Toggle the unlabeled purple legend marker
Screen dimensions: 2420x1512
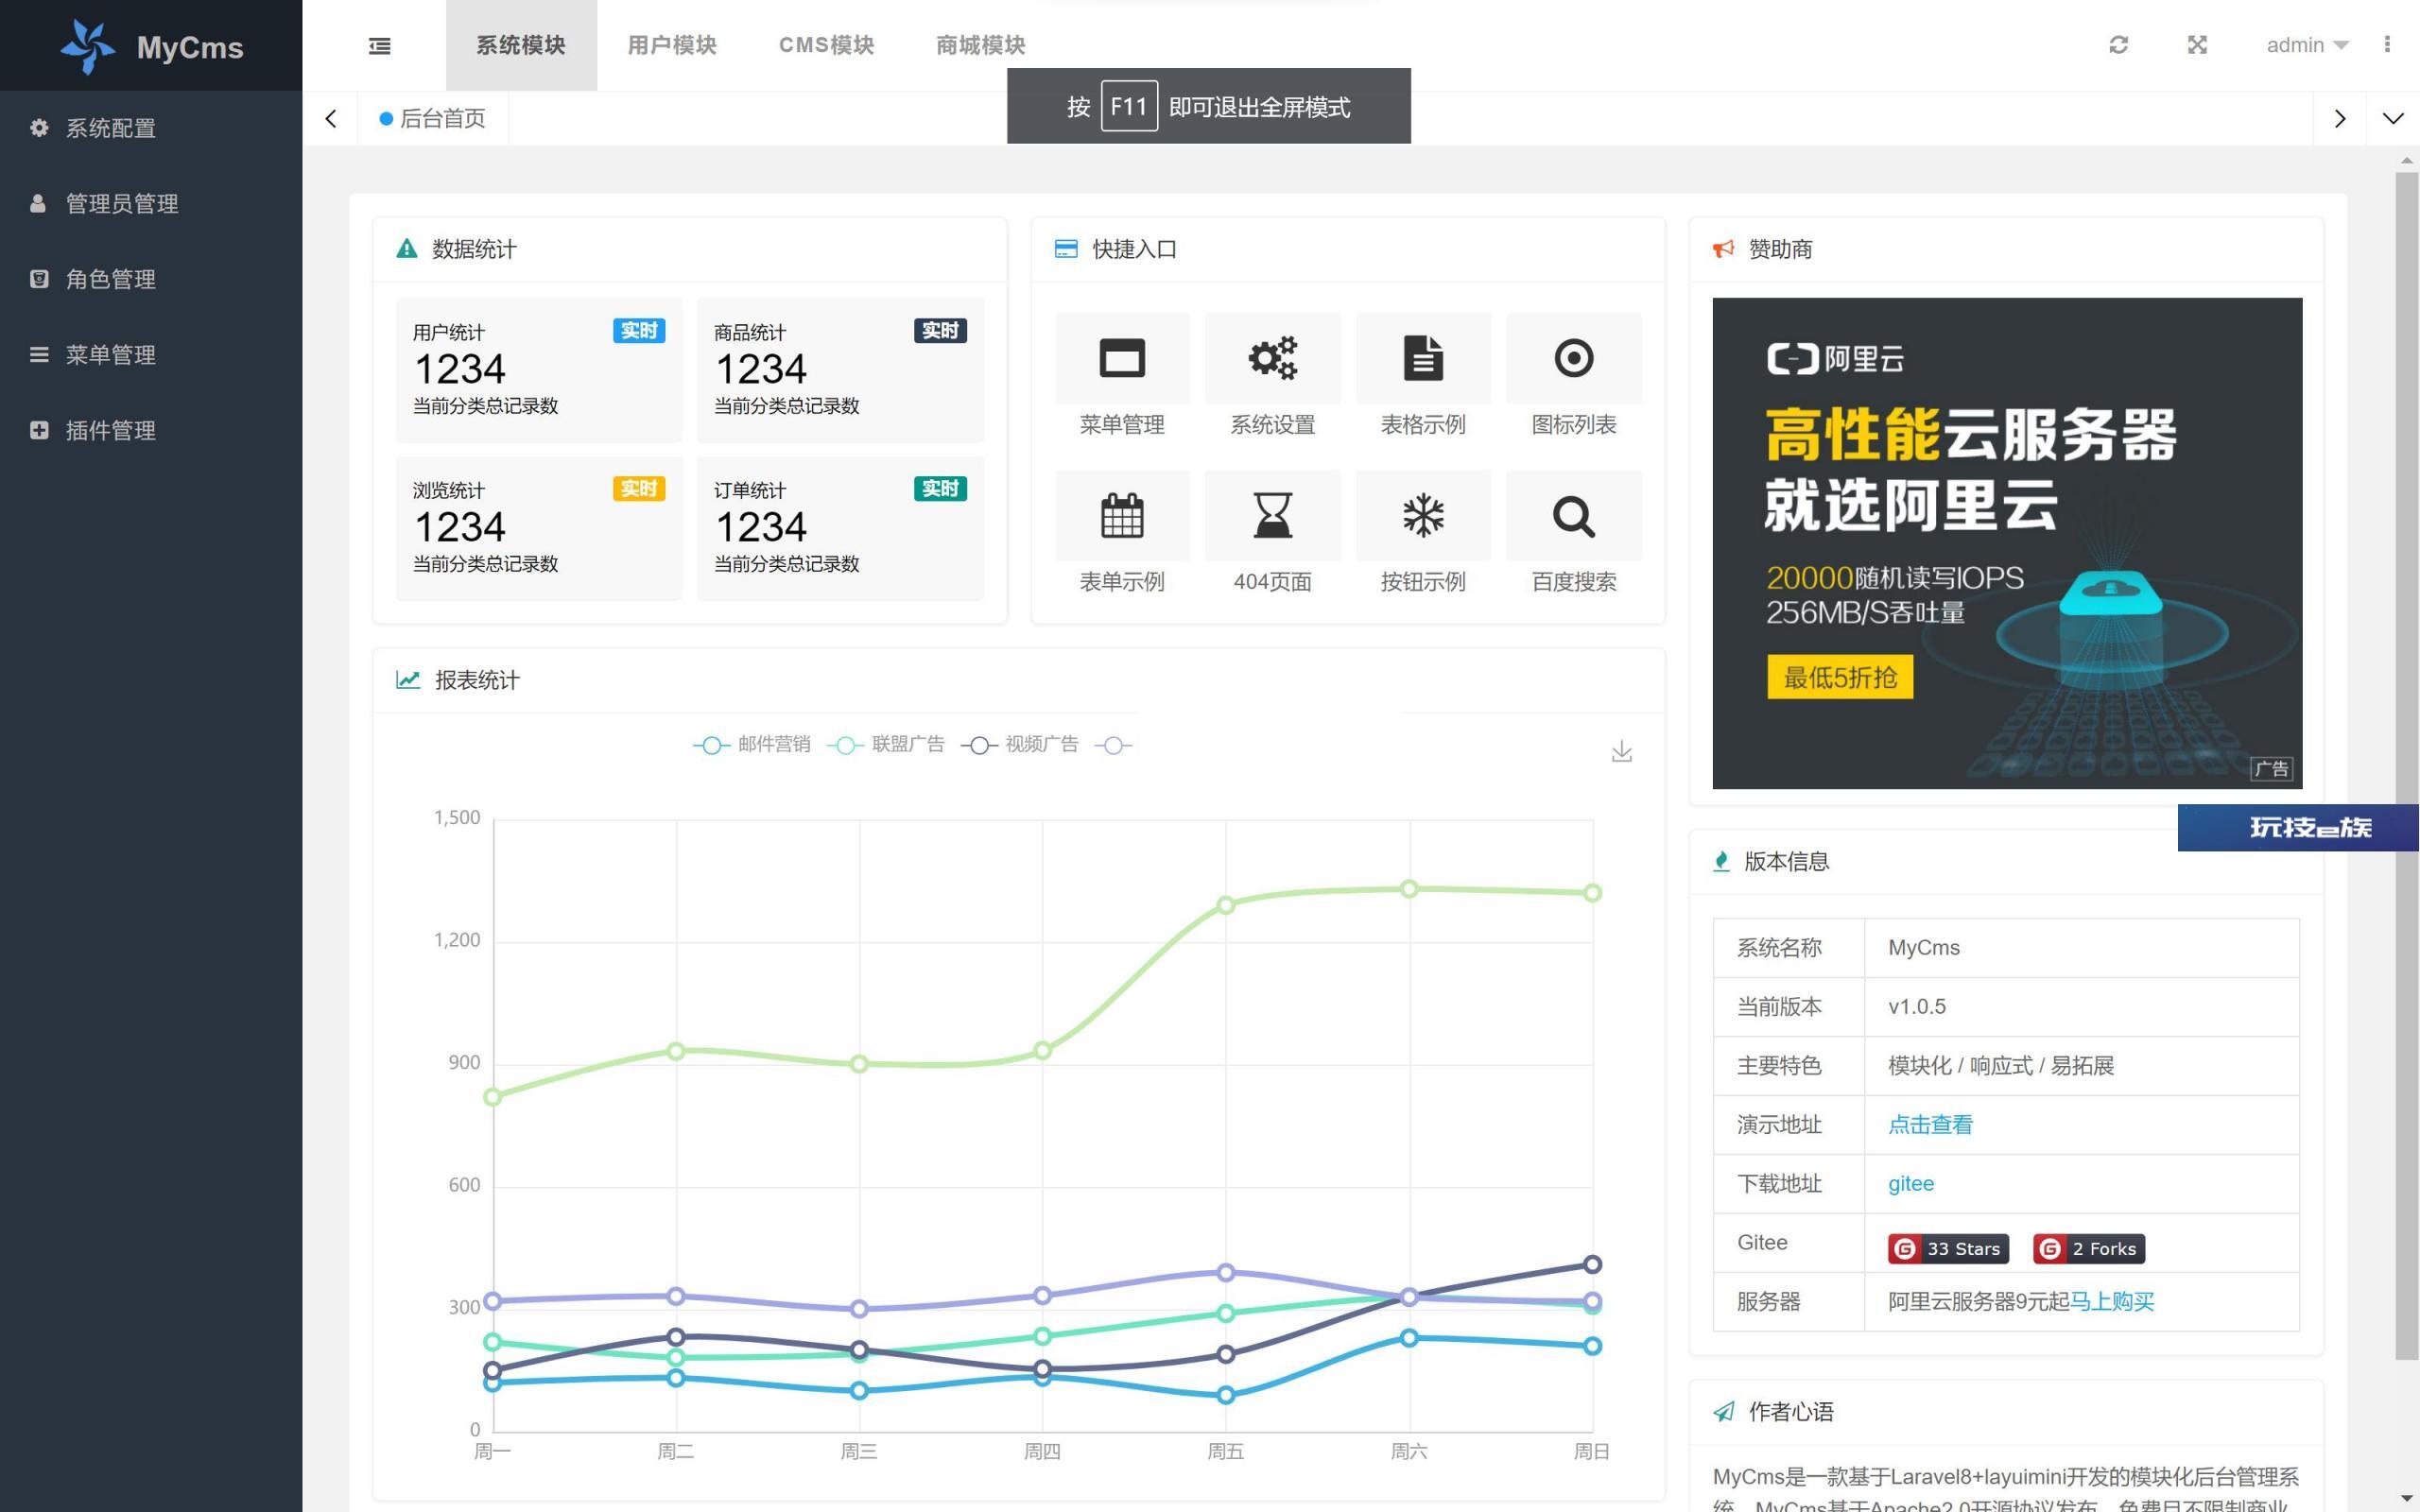click(1113, 745)
